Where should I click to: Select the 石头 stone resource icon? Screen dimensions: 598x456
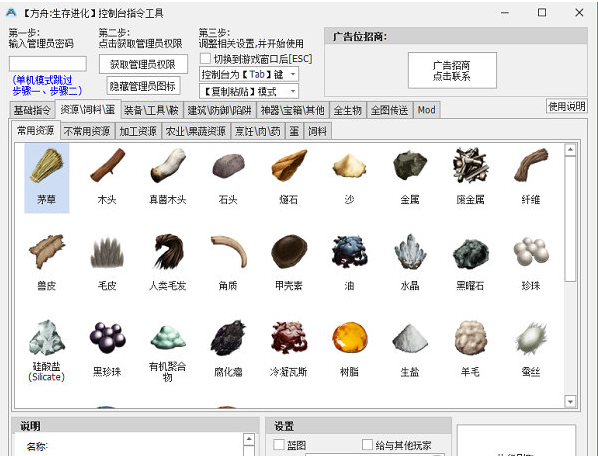click(x=228, y=165)
